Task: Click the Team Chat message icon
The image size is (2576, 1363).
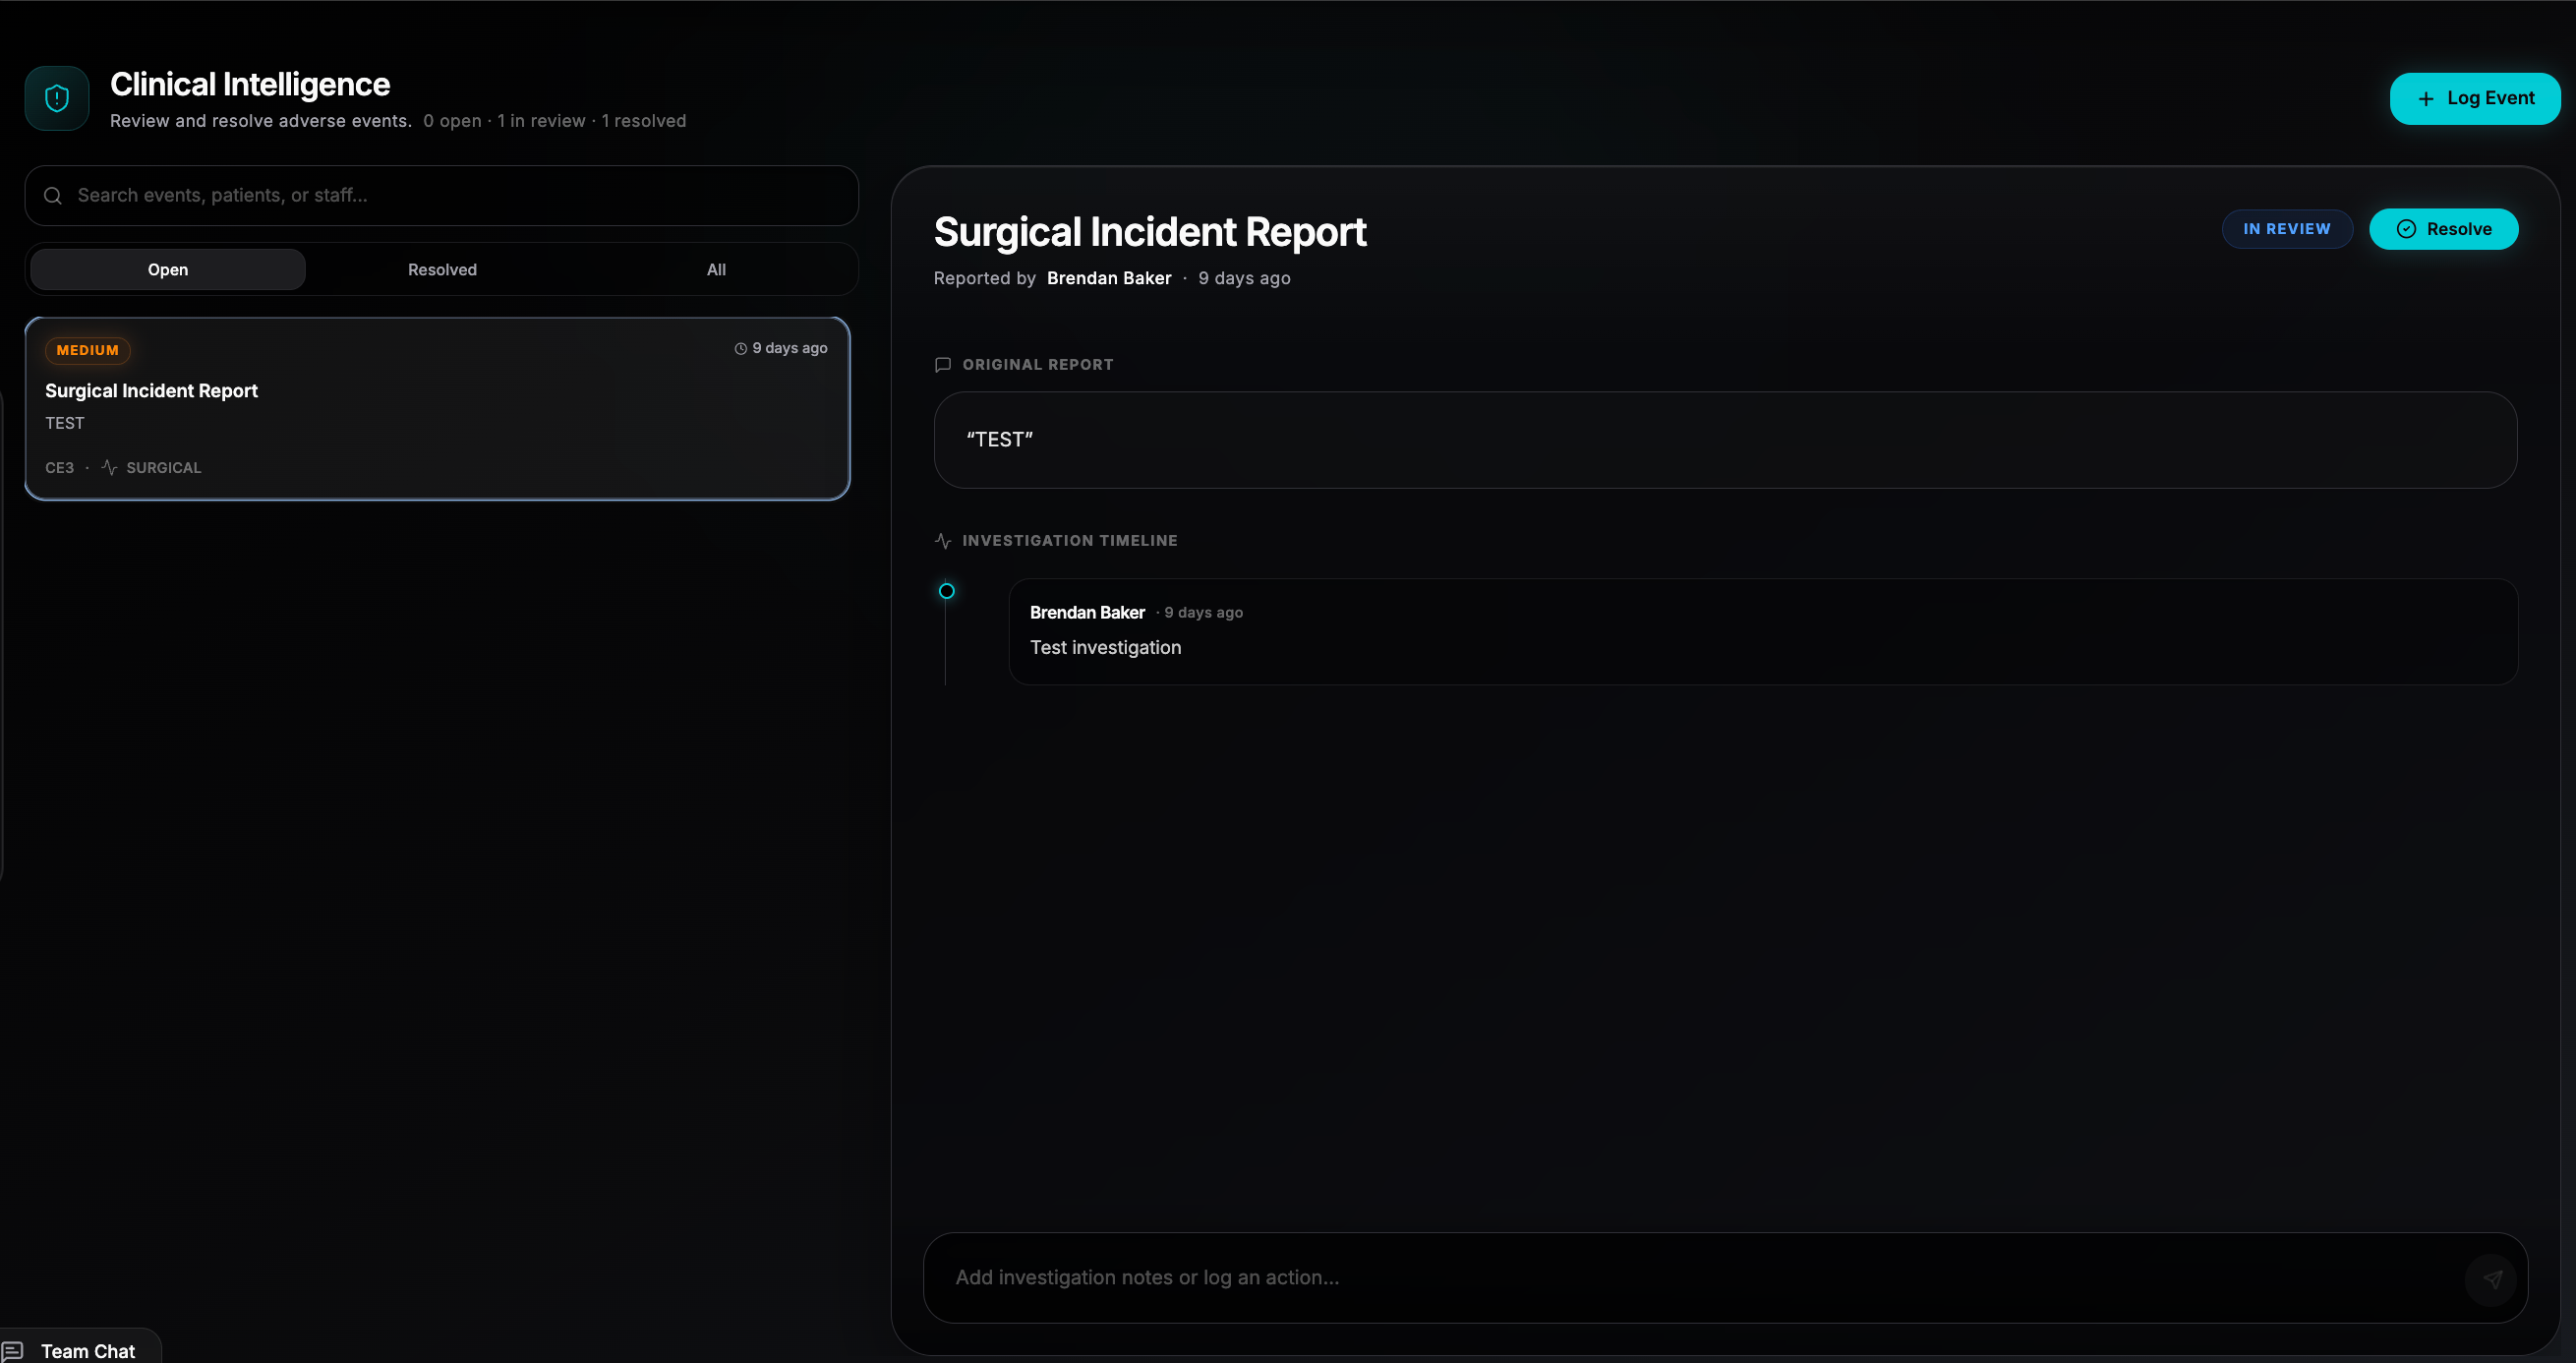Action: click(x=13, y=1351)
